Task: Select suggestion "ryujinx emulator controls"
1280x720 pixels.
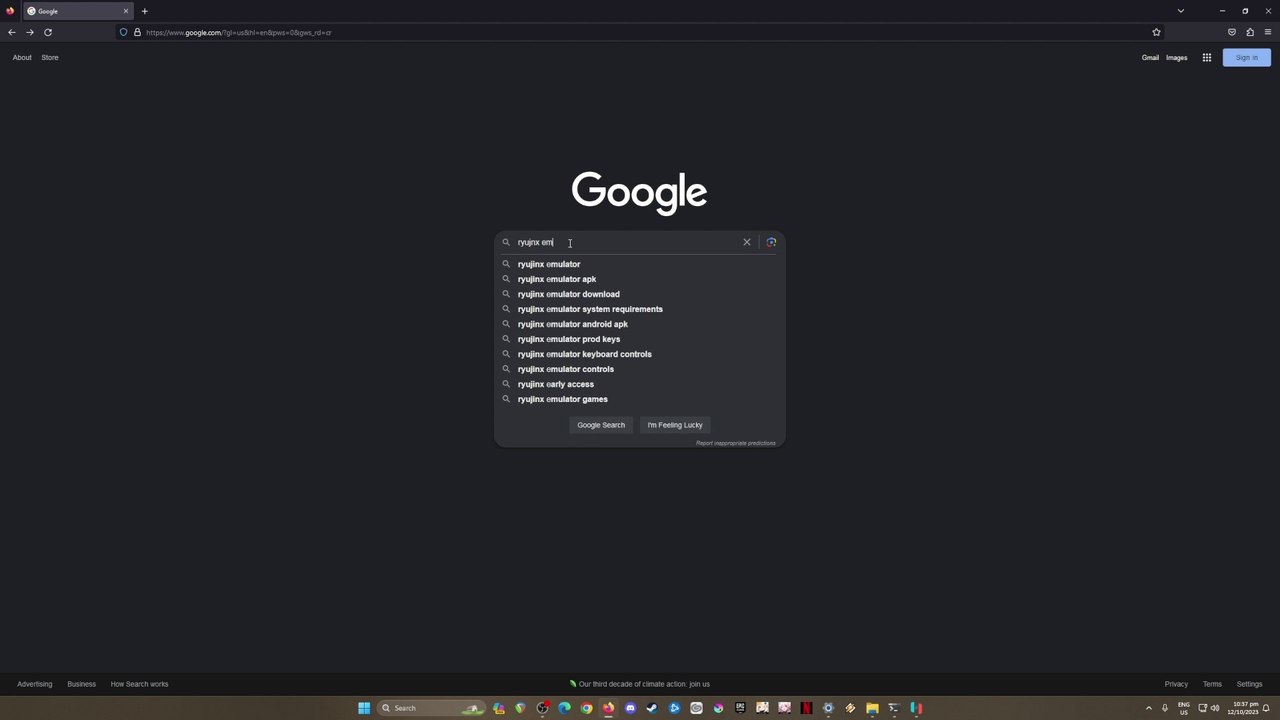Action: point(640,369)
